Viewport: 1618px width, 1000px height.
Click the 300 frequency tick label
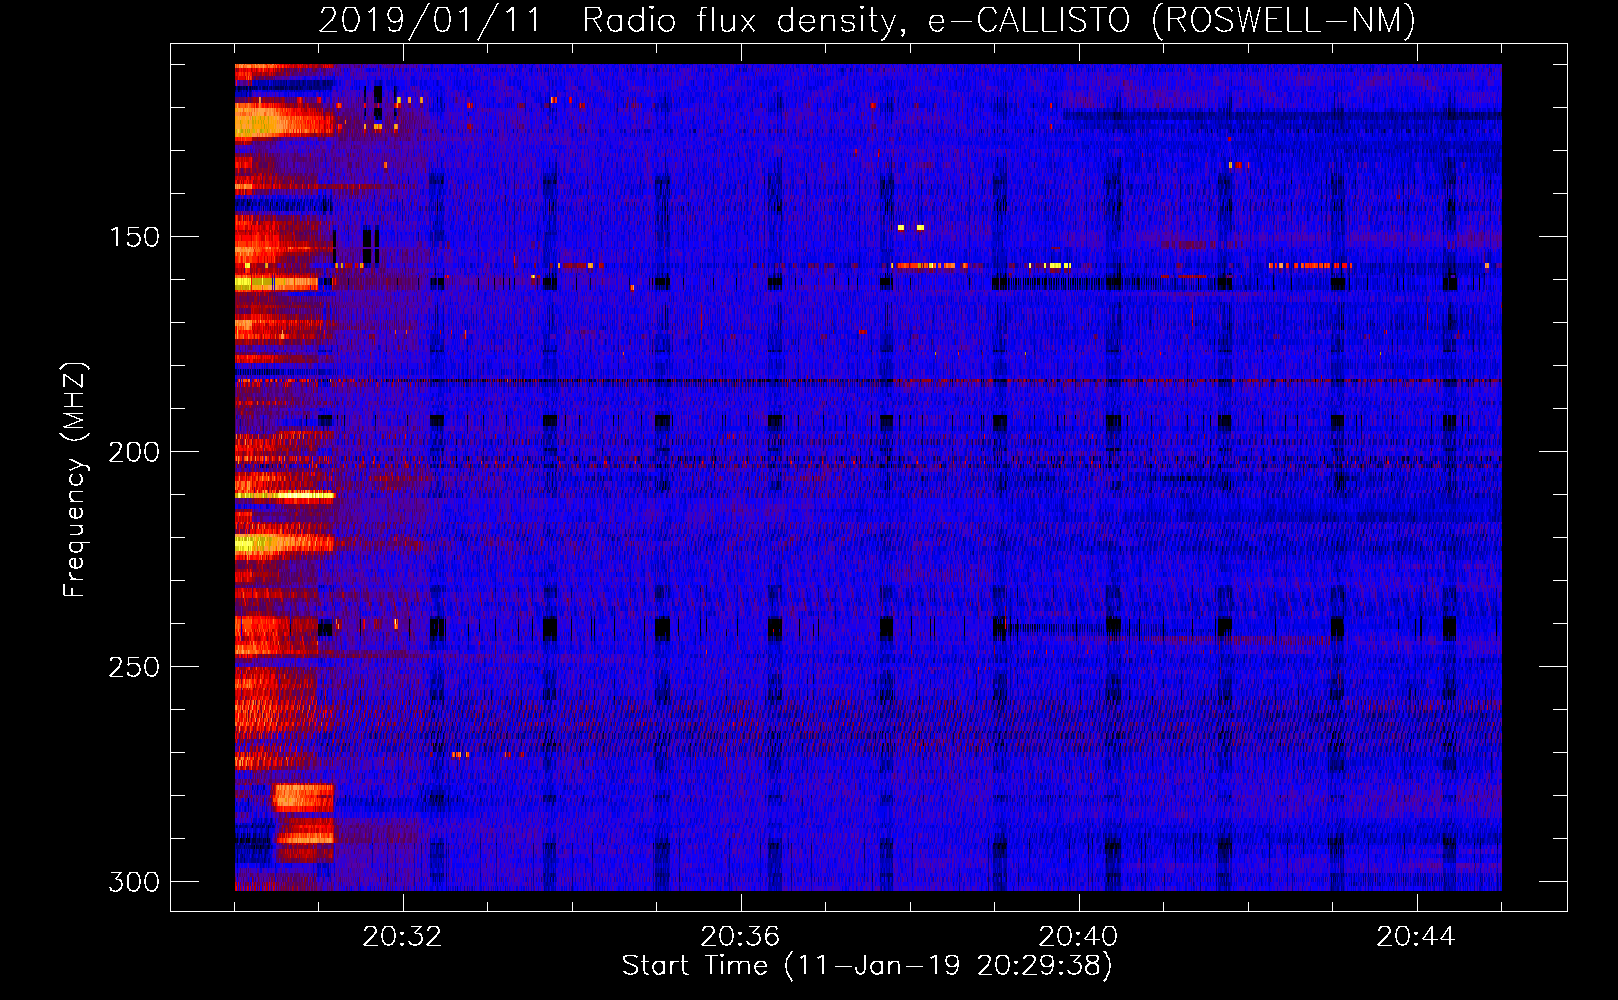[134, 882]
